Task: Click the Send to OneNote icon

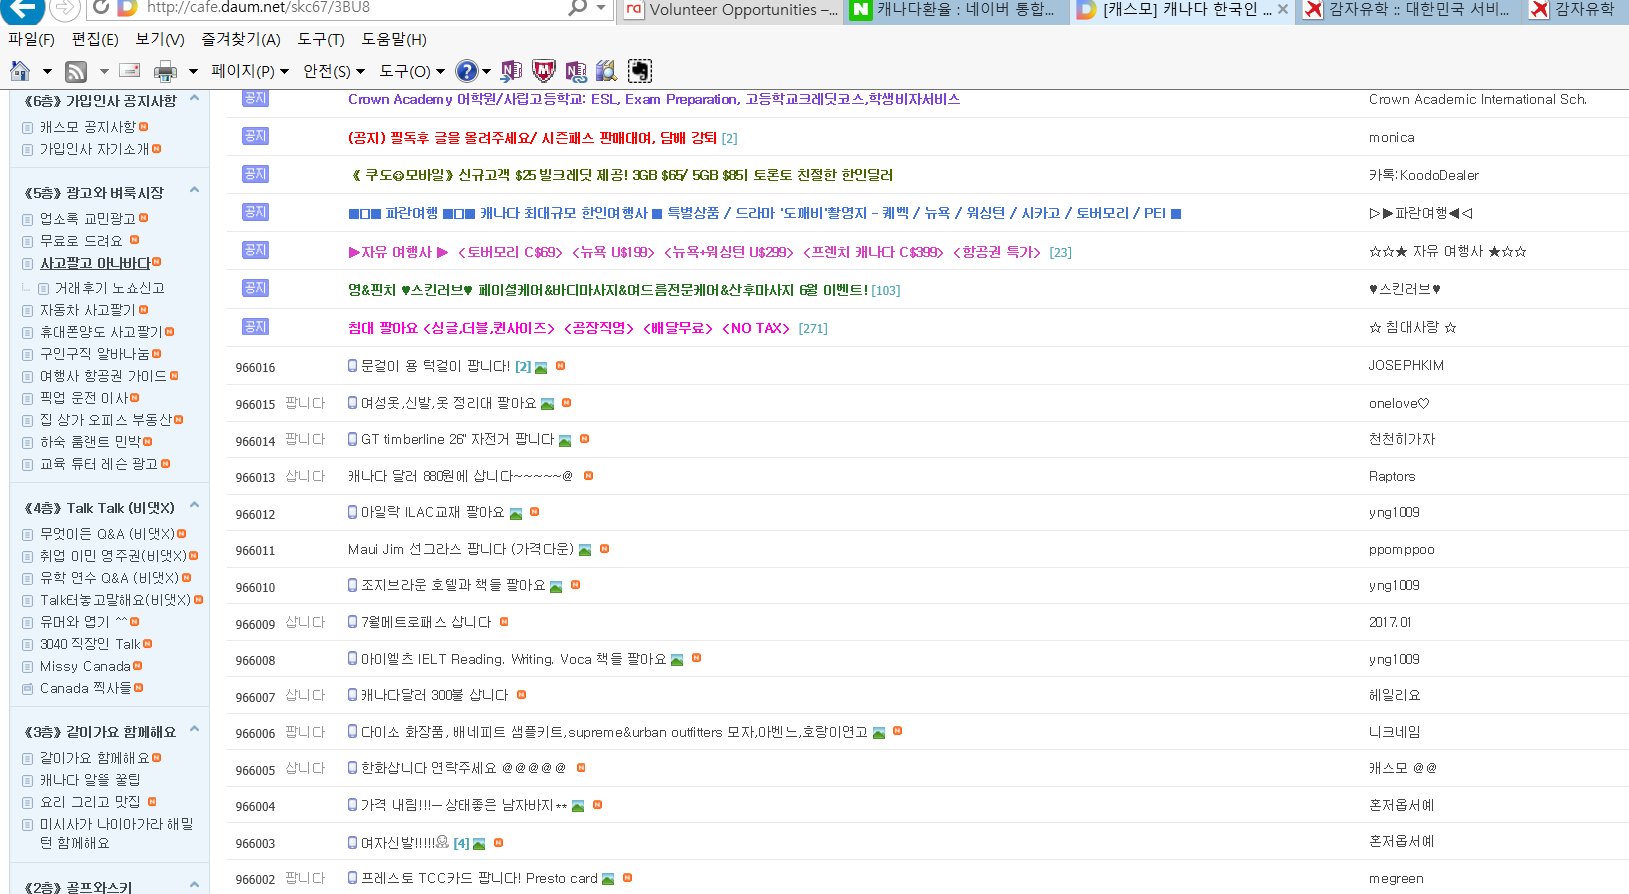Action: coord(511,71)
